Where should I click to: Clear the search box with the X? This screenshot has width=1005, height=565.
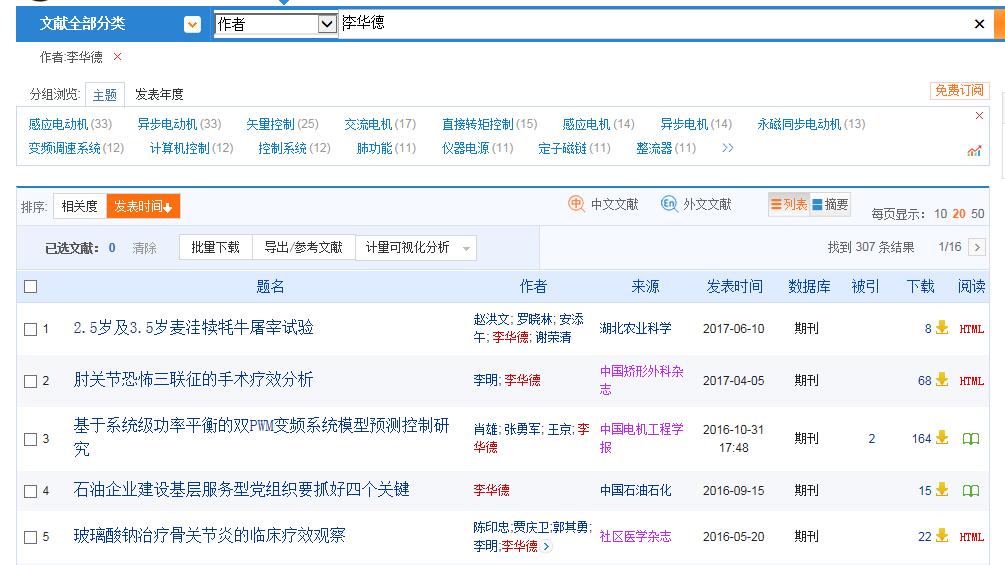coord(979,24)
